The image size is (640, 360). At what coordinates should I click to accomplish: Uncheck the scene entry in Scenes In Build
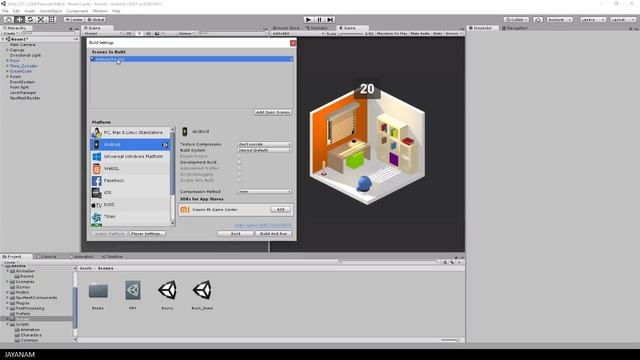click(x=93, y=59)
